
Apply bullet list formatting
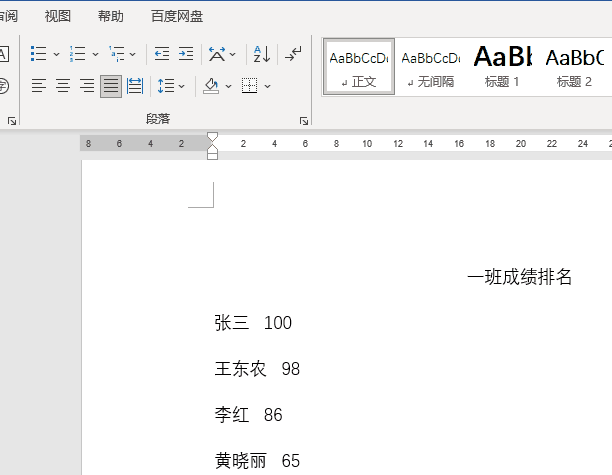click(x=39, y=54)
